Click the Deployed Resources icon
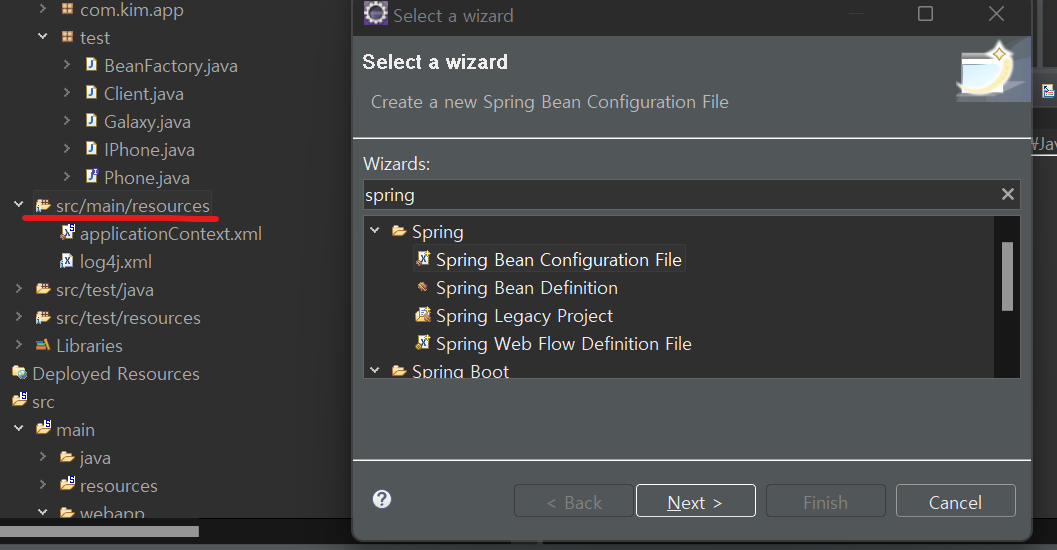Screen dimensions: 1057x550 click(20, 373)
